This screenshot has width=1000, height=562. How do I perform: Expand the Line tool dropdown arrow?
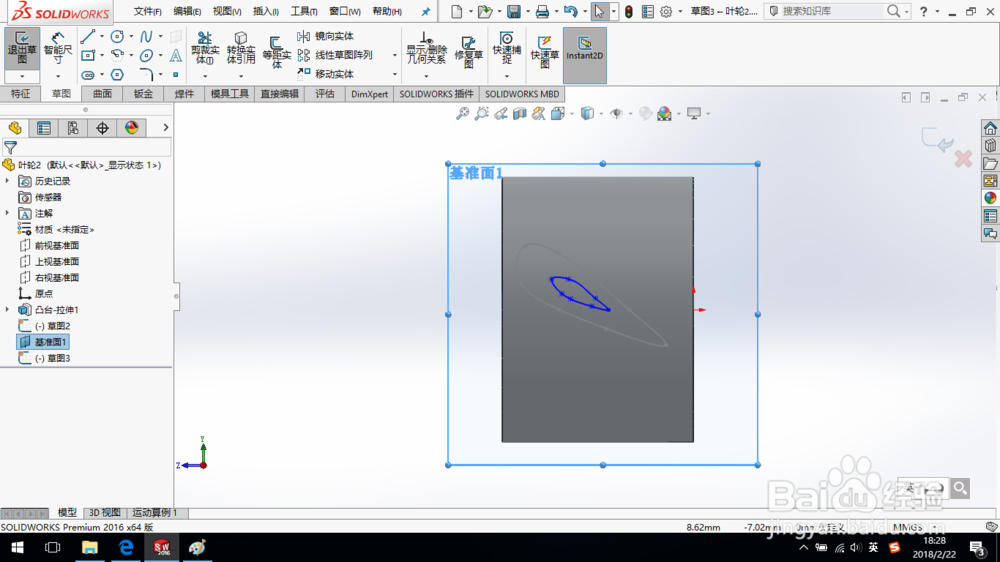pos(101,36)
